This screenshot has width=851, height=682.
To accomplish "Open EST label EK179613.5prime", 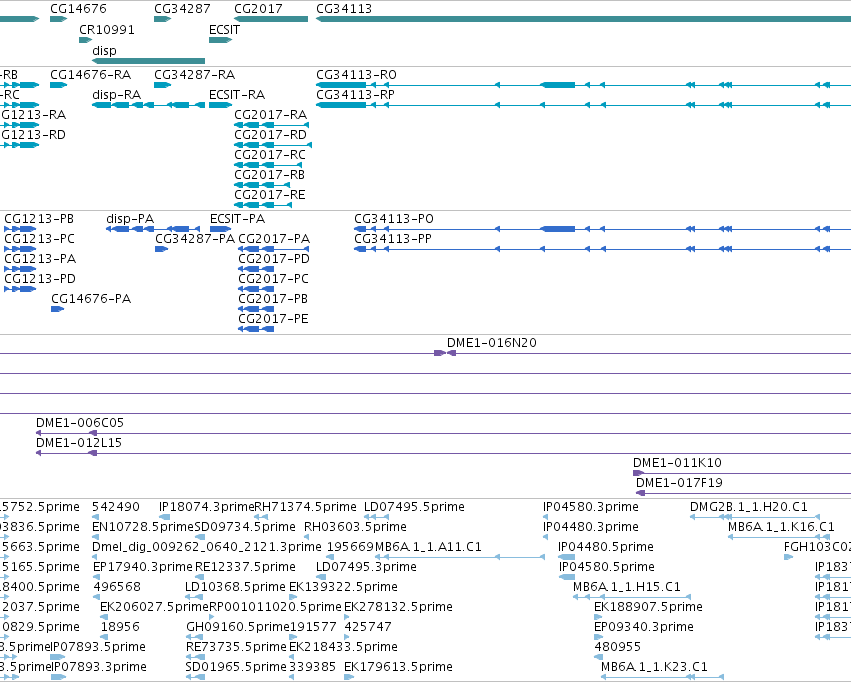I will [x=398, y=667].
